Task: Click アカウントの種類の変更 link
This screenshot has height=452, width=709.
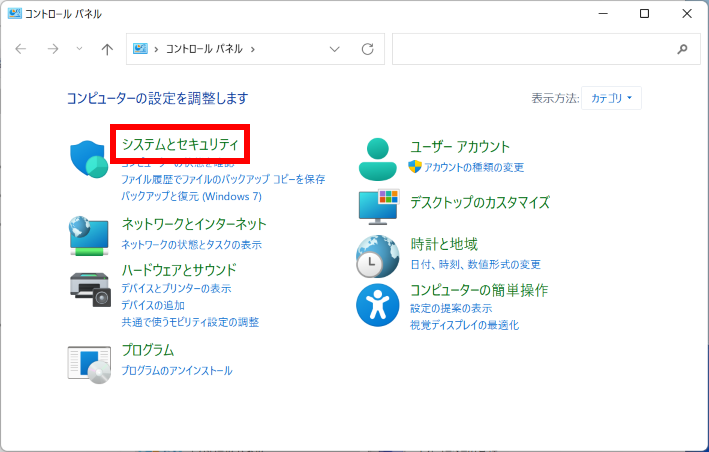Action: pyautogui.click(x=473, y=167)
